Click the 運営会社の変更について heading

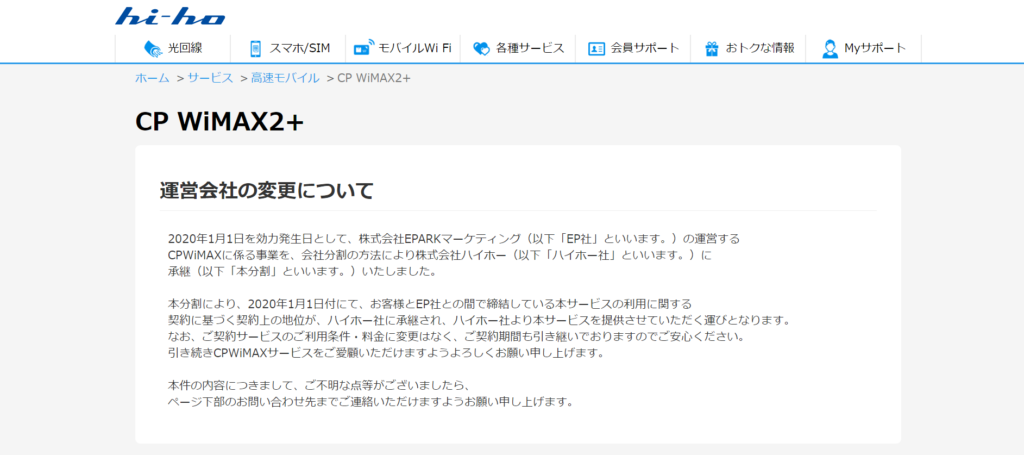266,190
